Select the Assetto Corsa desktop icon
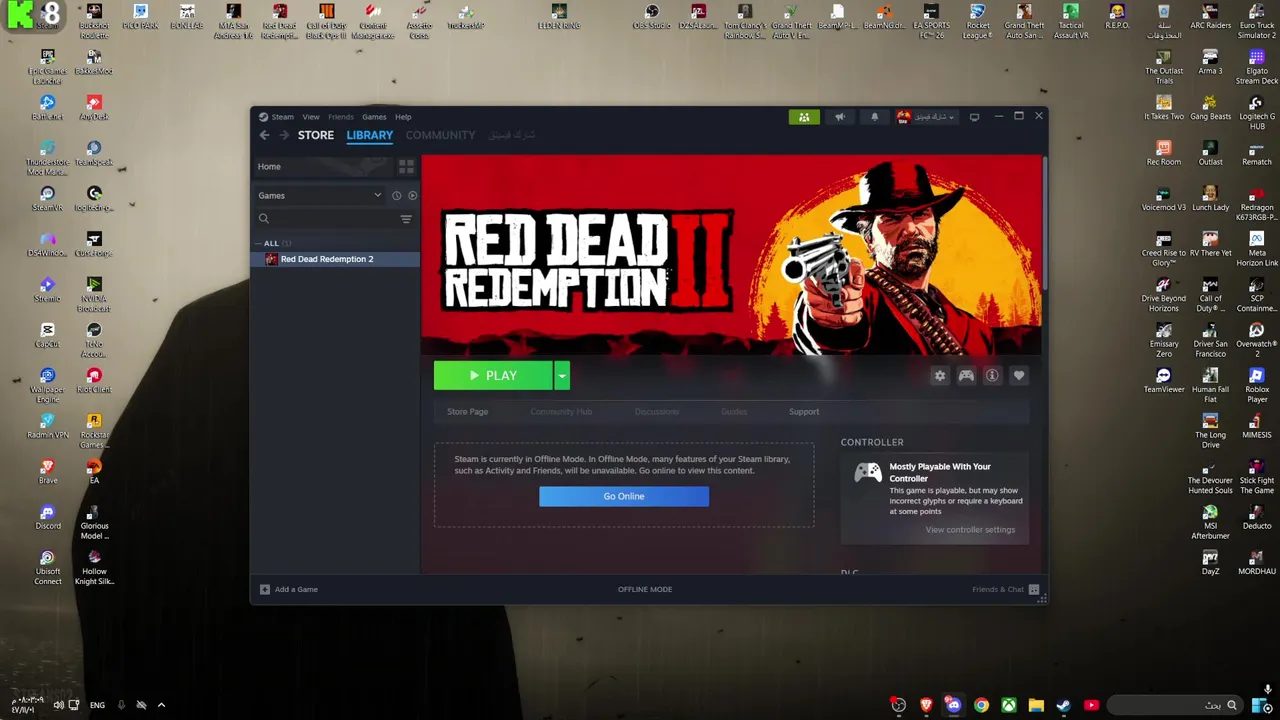This screenshot has height=720, width=1280. (x=419, y=22)
